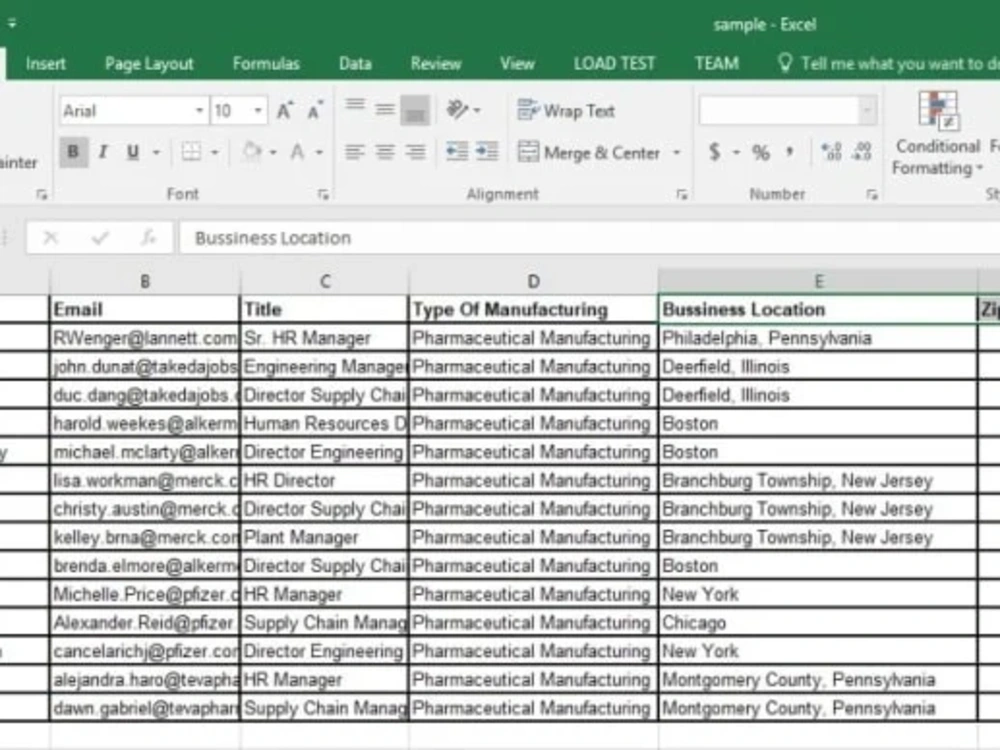Screen dimensions: 1000x750
Task: Open the font size 10 dropdown
Action: click(x=258, y=111)
